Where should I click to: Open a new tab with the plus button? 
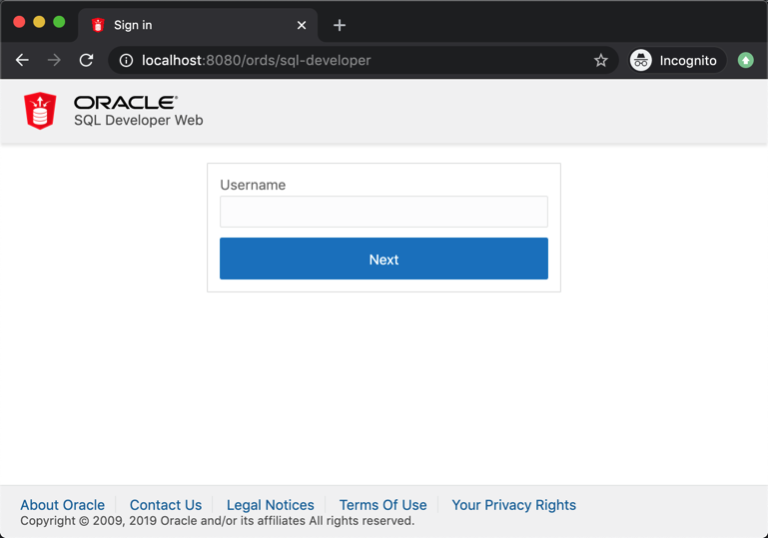pyautogui.click(x=339, y=25)
